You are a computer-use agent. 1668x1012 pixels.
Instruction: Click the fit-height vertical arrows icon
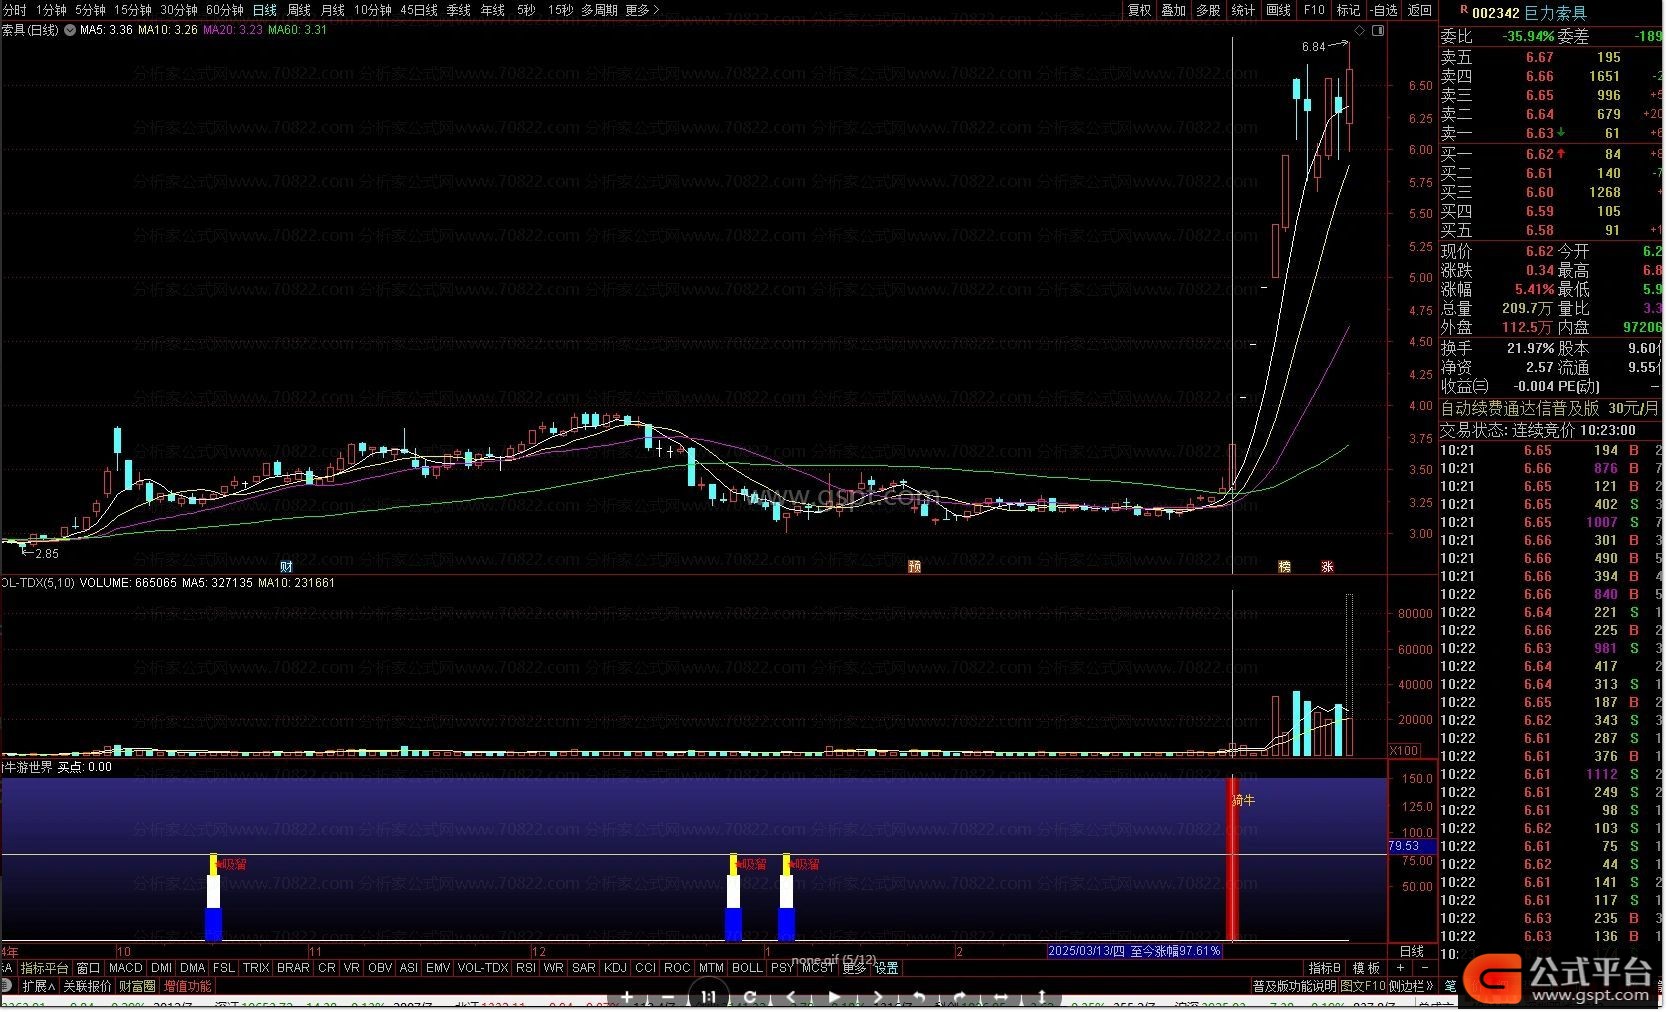coord(1042,997)
